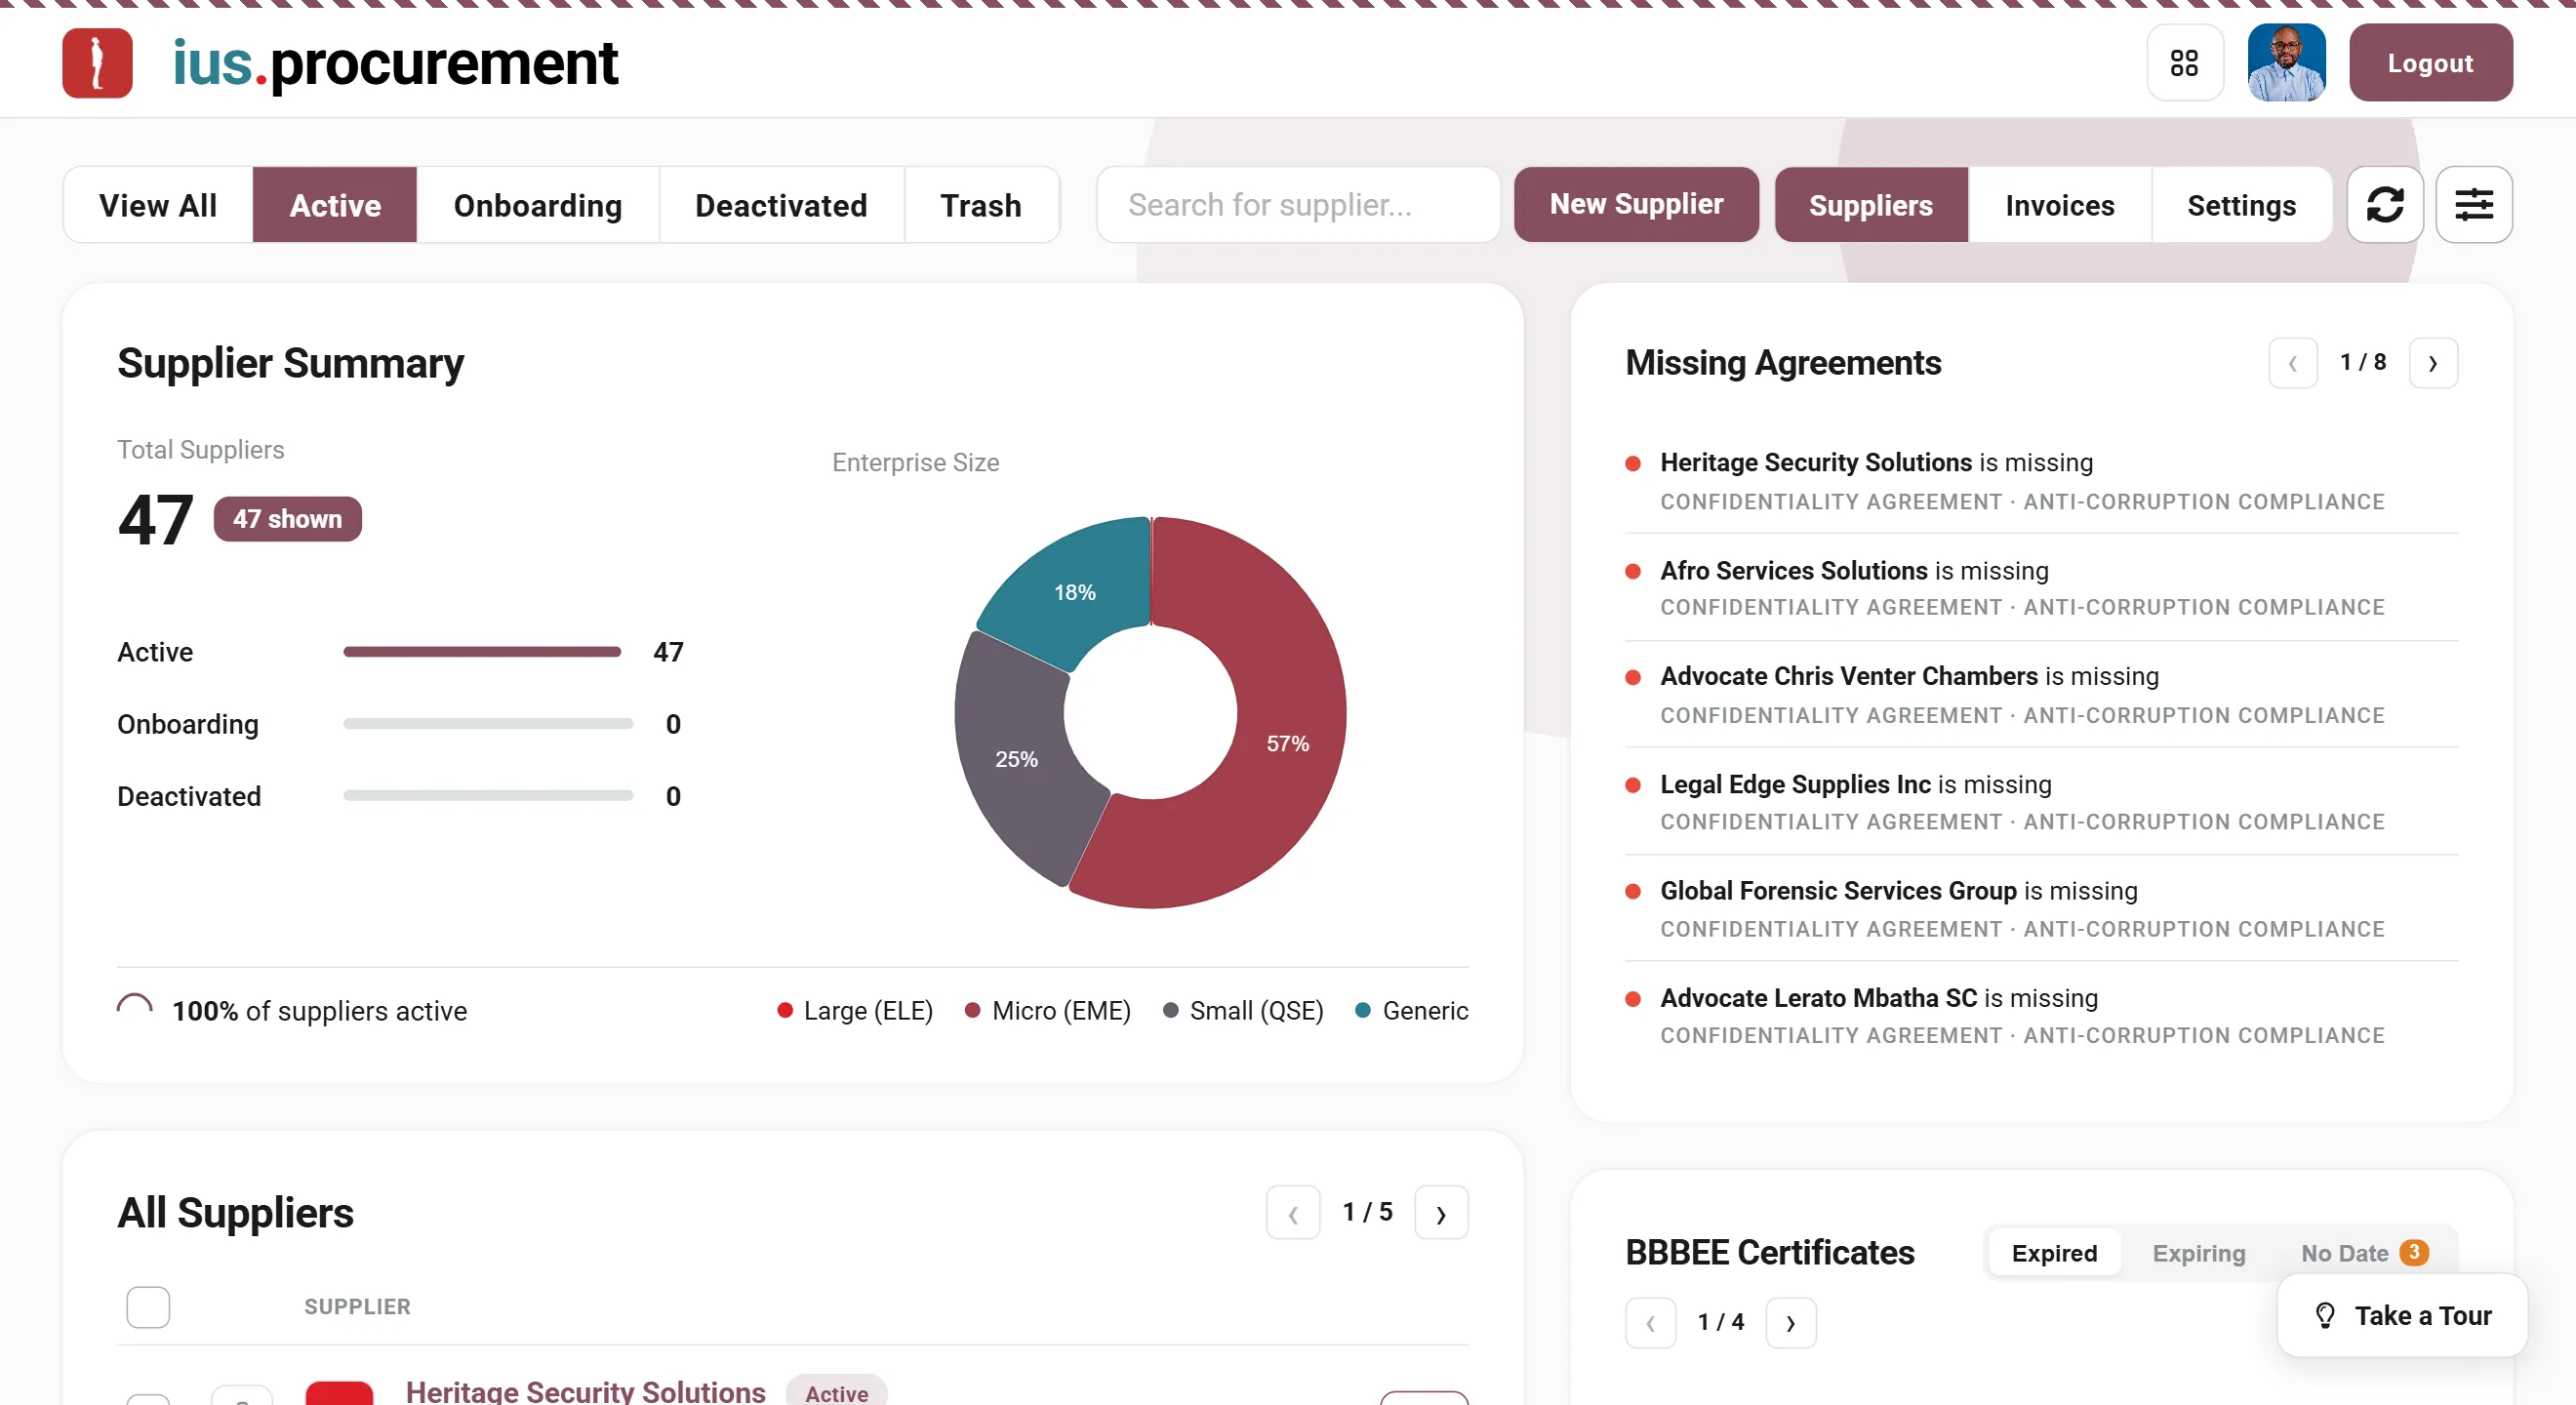Tick the select-all suppliers checkbox
This screenshot has height=1405, width=2576.
(148, 1307)
